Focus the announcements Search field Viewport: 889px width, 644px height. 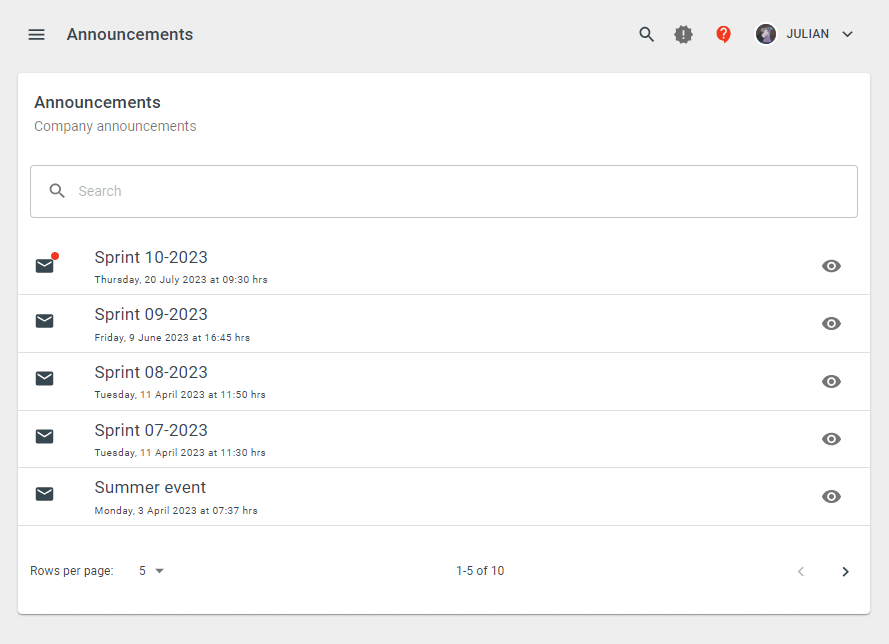click(x=444, y=192)
